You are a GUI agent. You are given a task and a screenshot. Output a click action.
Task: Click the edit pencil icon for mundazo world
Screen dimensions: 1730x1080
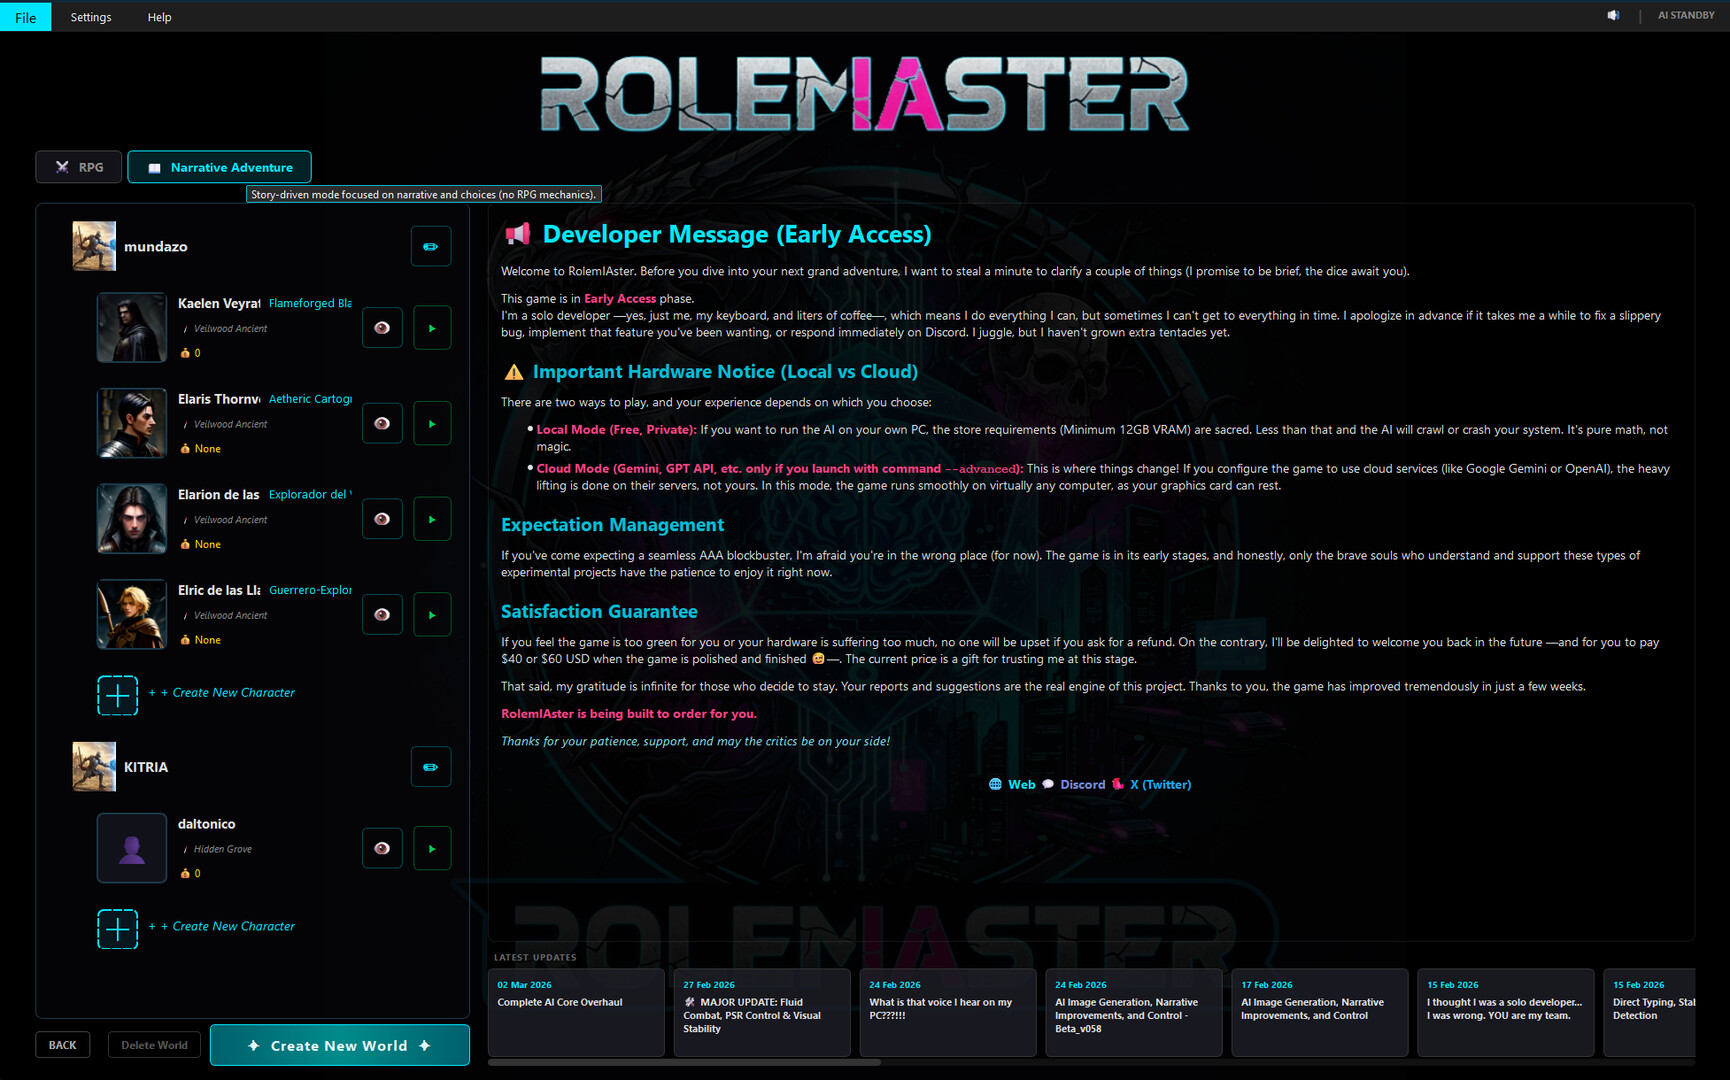click(430, 247)
